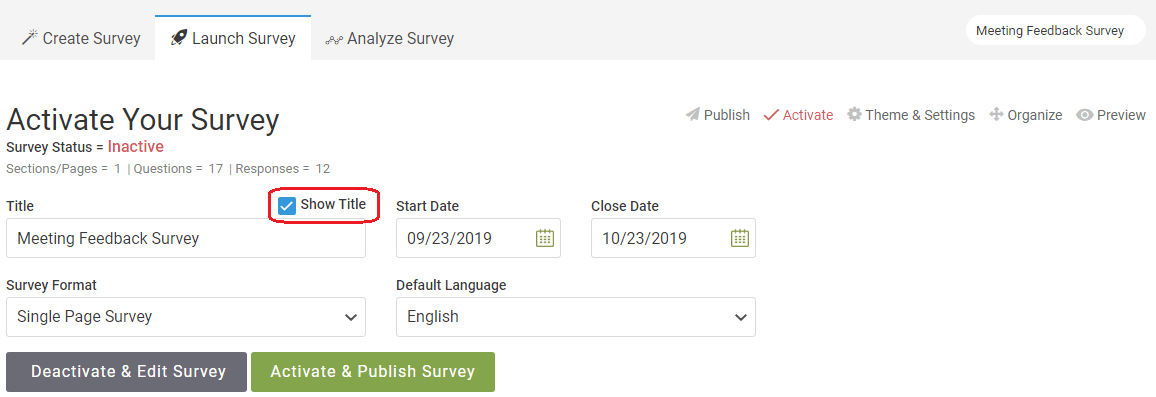Click the Activate checkmark icon
1156x397 pixels.
pos(771,115)
